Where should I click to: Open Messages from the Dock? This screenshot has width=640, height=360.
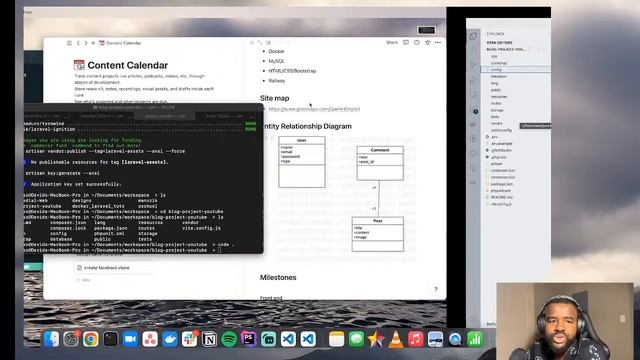pyautogui.click(x=356, y=339)
